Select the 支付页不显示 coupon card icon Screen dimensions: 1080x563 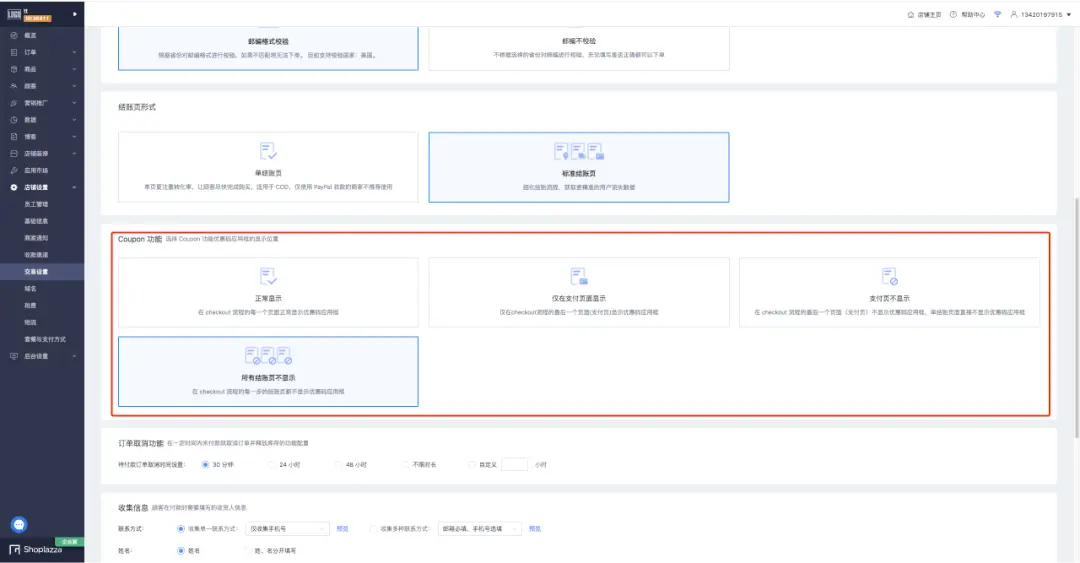(889, 275)
